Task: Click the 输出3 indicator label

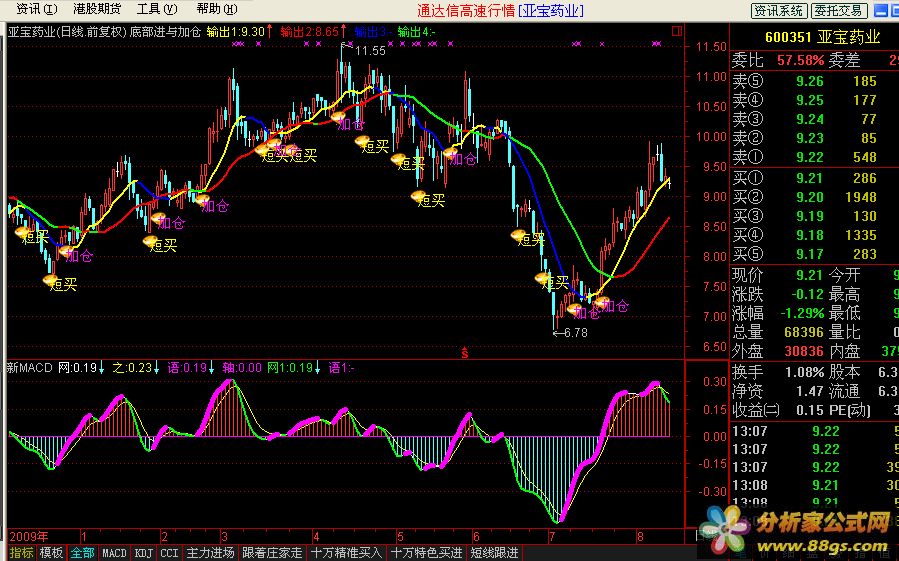Action: 373,32
